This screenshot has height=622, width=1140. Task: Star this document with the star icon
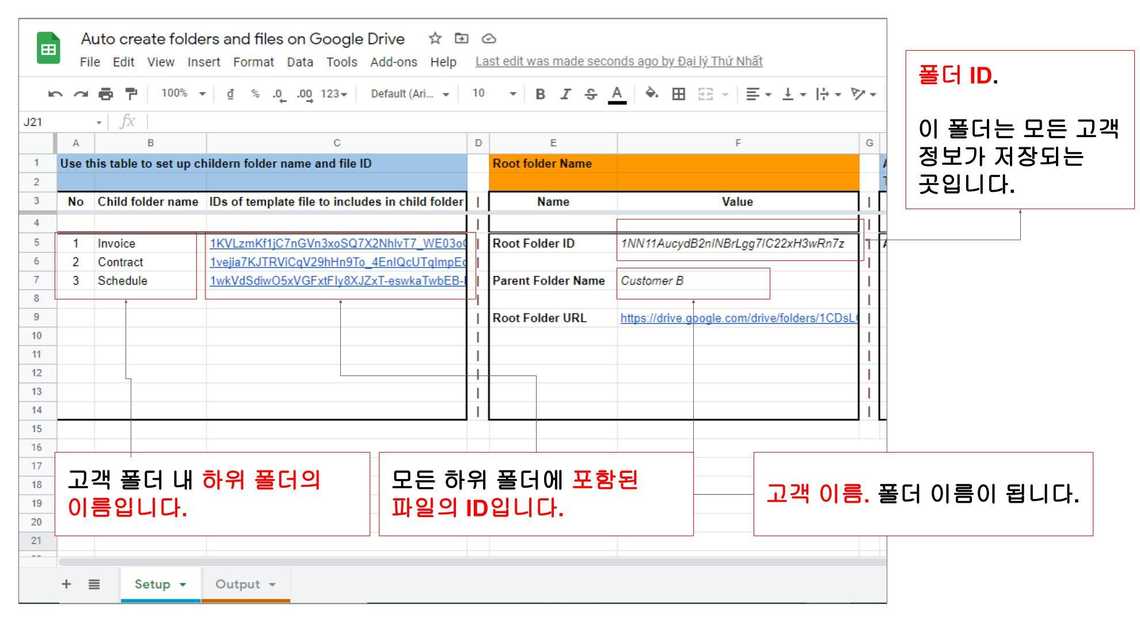pos(435,39)
